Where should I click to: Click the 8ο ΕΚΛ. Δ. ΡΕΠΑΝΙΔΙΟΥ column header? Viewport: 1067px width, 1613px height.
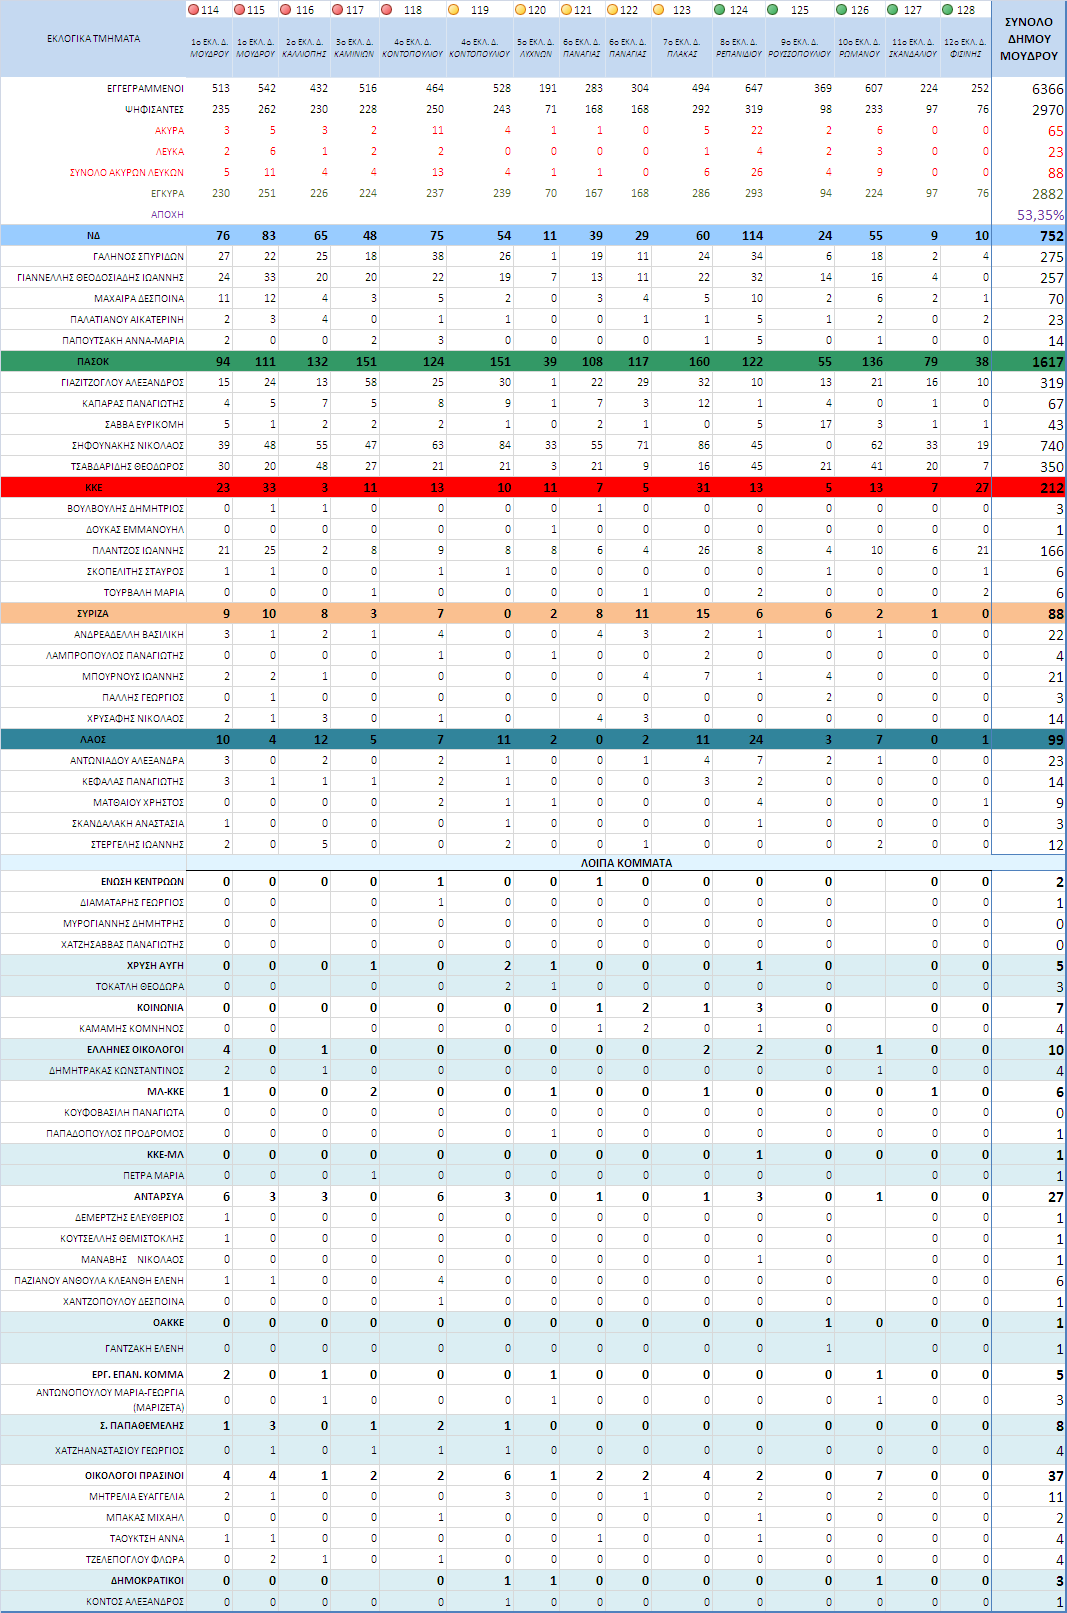(739, 48)
